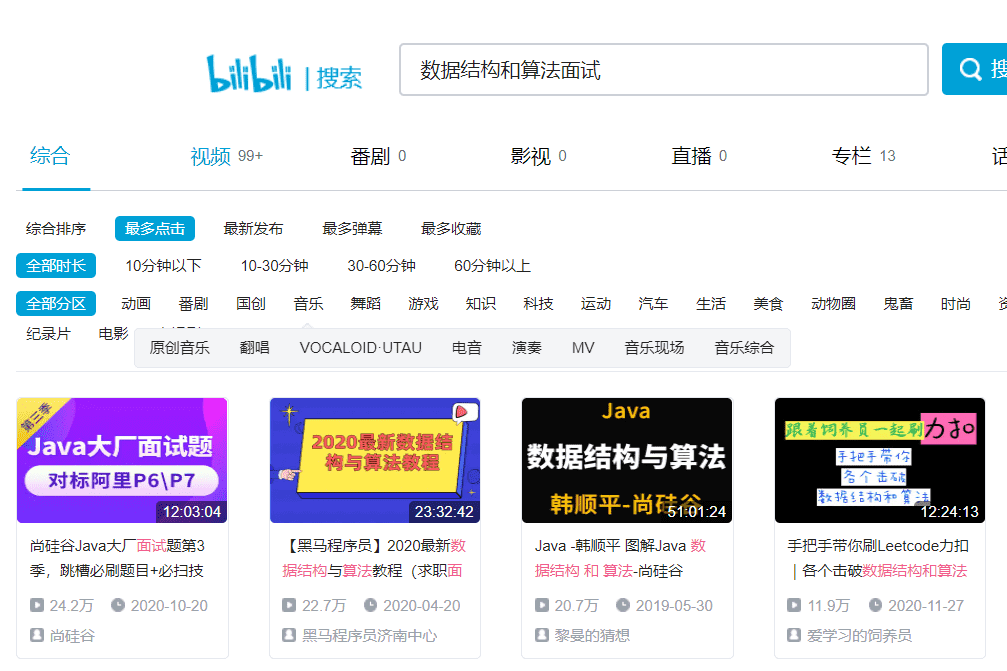
Task: Sort results by 最多收藏
Action: [451, 229]
